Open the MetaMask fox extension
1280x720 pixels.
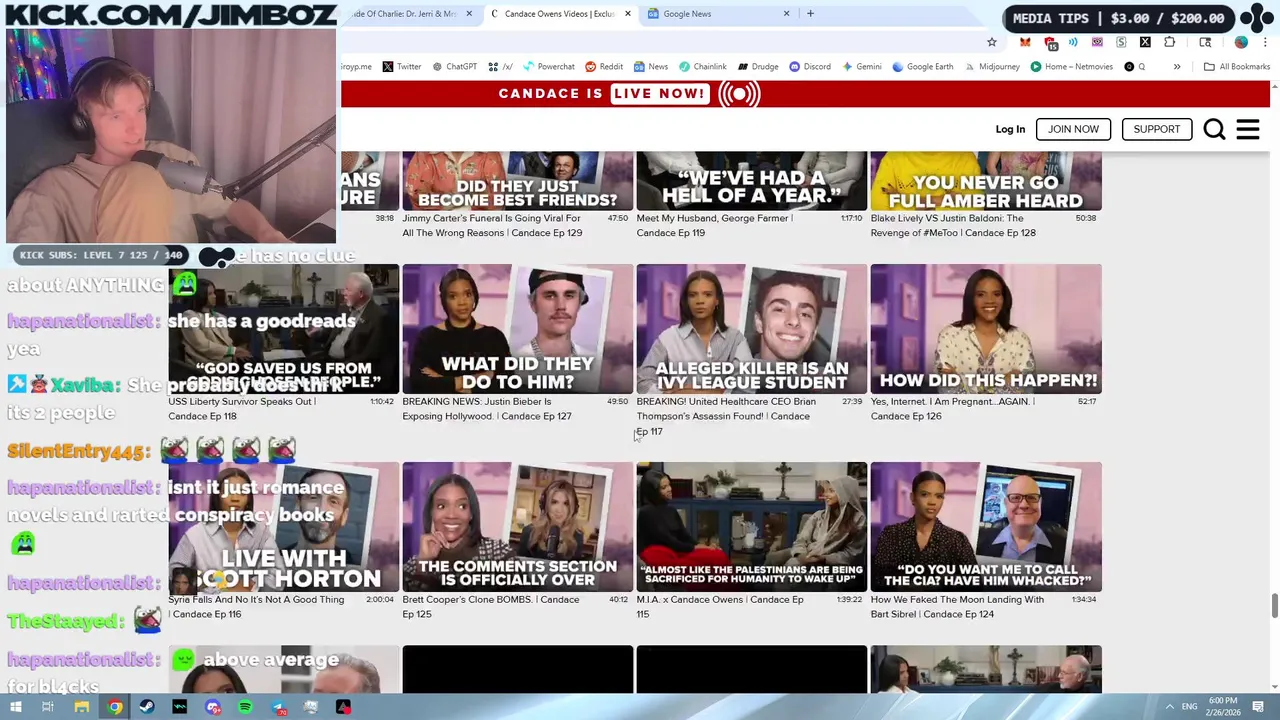(1025, 42)
